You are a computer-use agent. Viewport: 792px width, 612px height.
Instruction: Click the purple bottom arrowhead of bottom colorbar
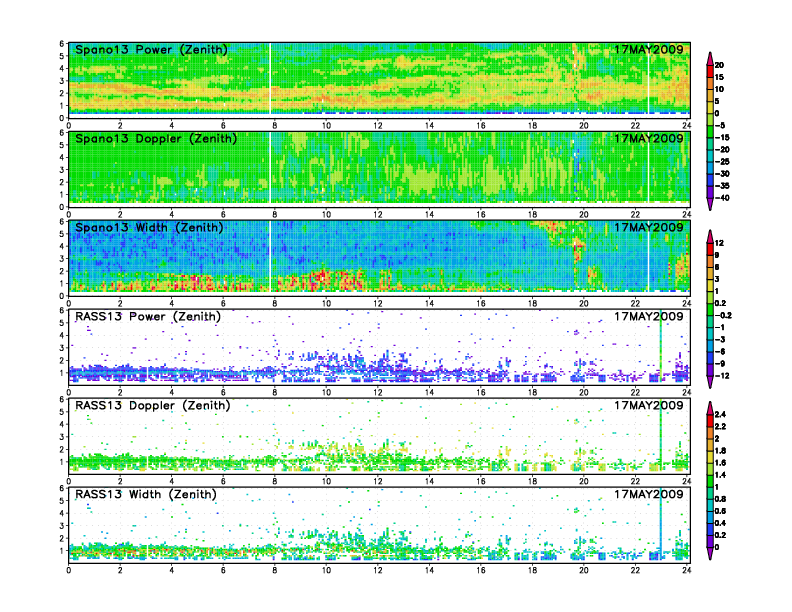tap(710, 553)
